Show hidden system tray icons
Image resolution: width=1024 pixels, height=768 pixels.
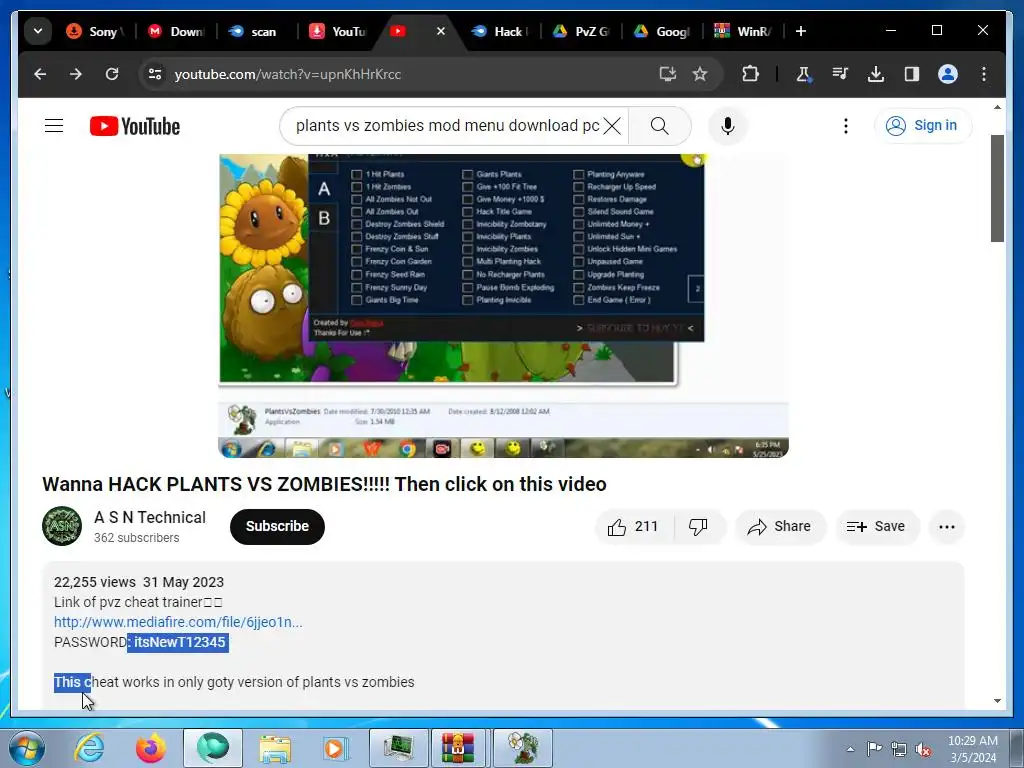[x=850, y=749]
